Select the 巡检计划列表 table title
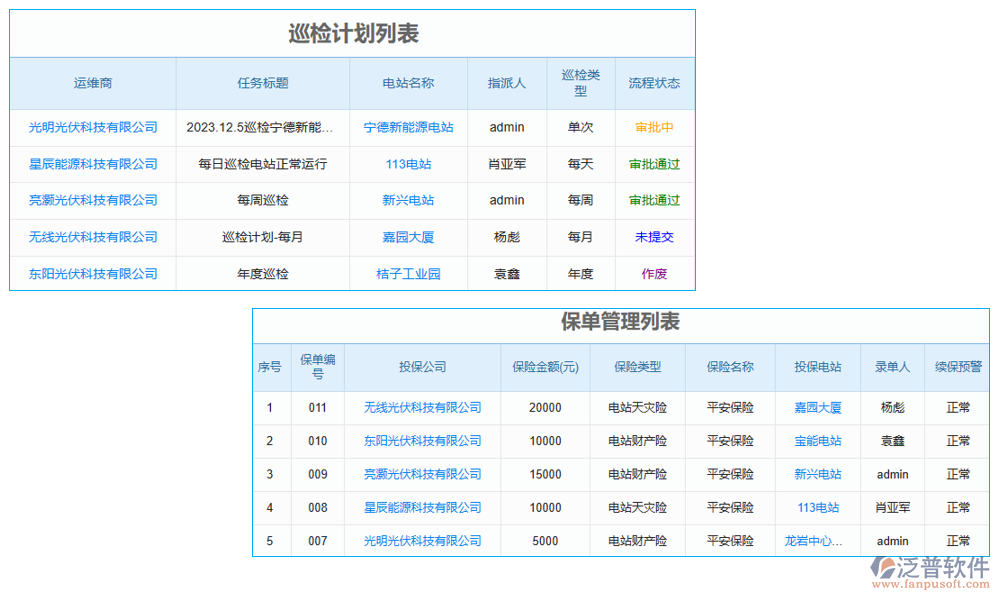 point(352,32)
